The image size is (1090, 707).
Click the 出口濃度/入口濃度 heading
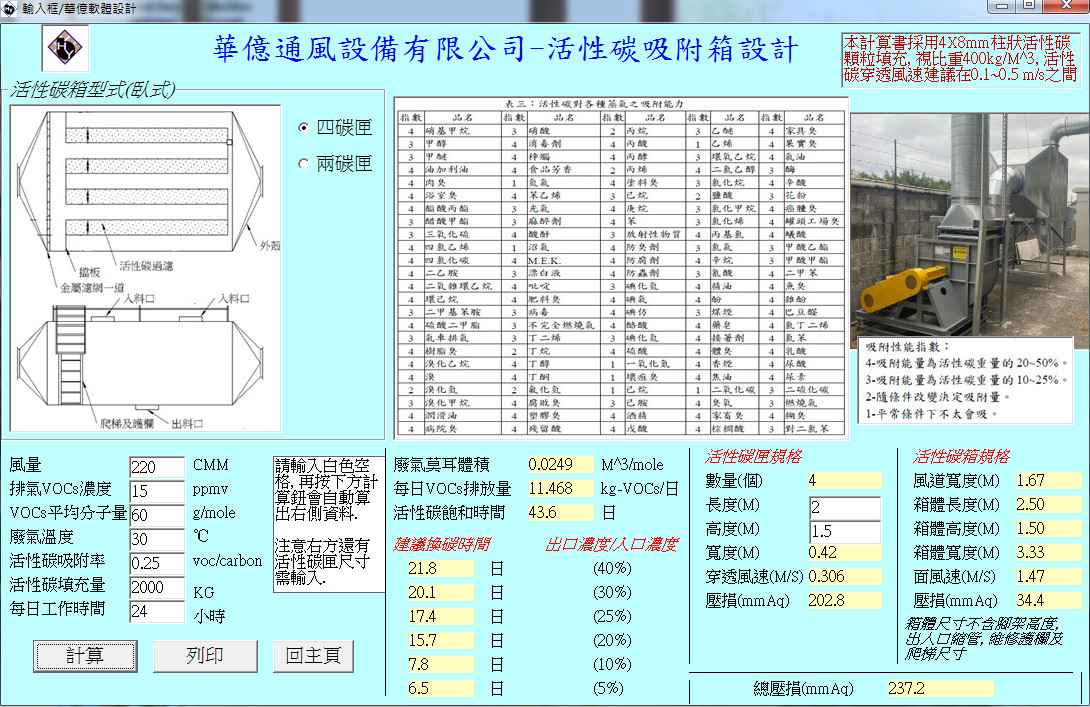tap(612, 544)
